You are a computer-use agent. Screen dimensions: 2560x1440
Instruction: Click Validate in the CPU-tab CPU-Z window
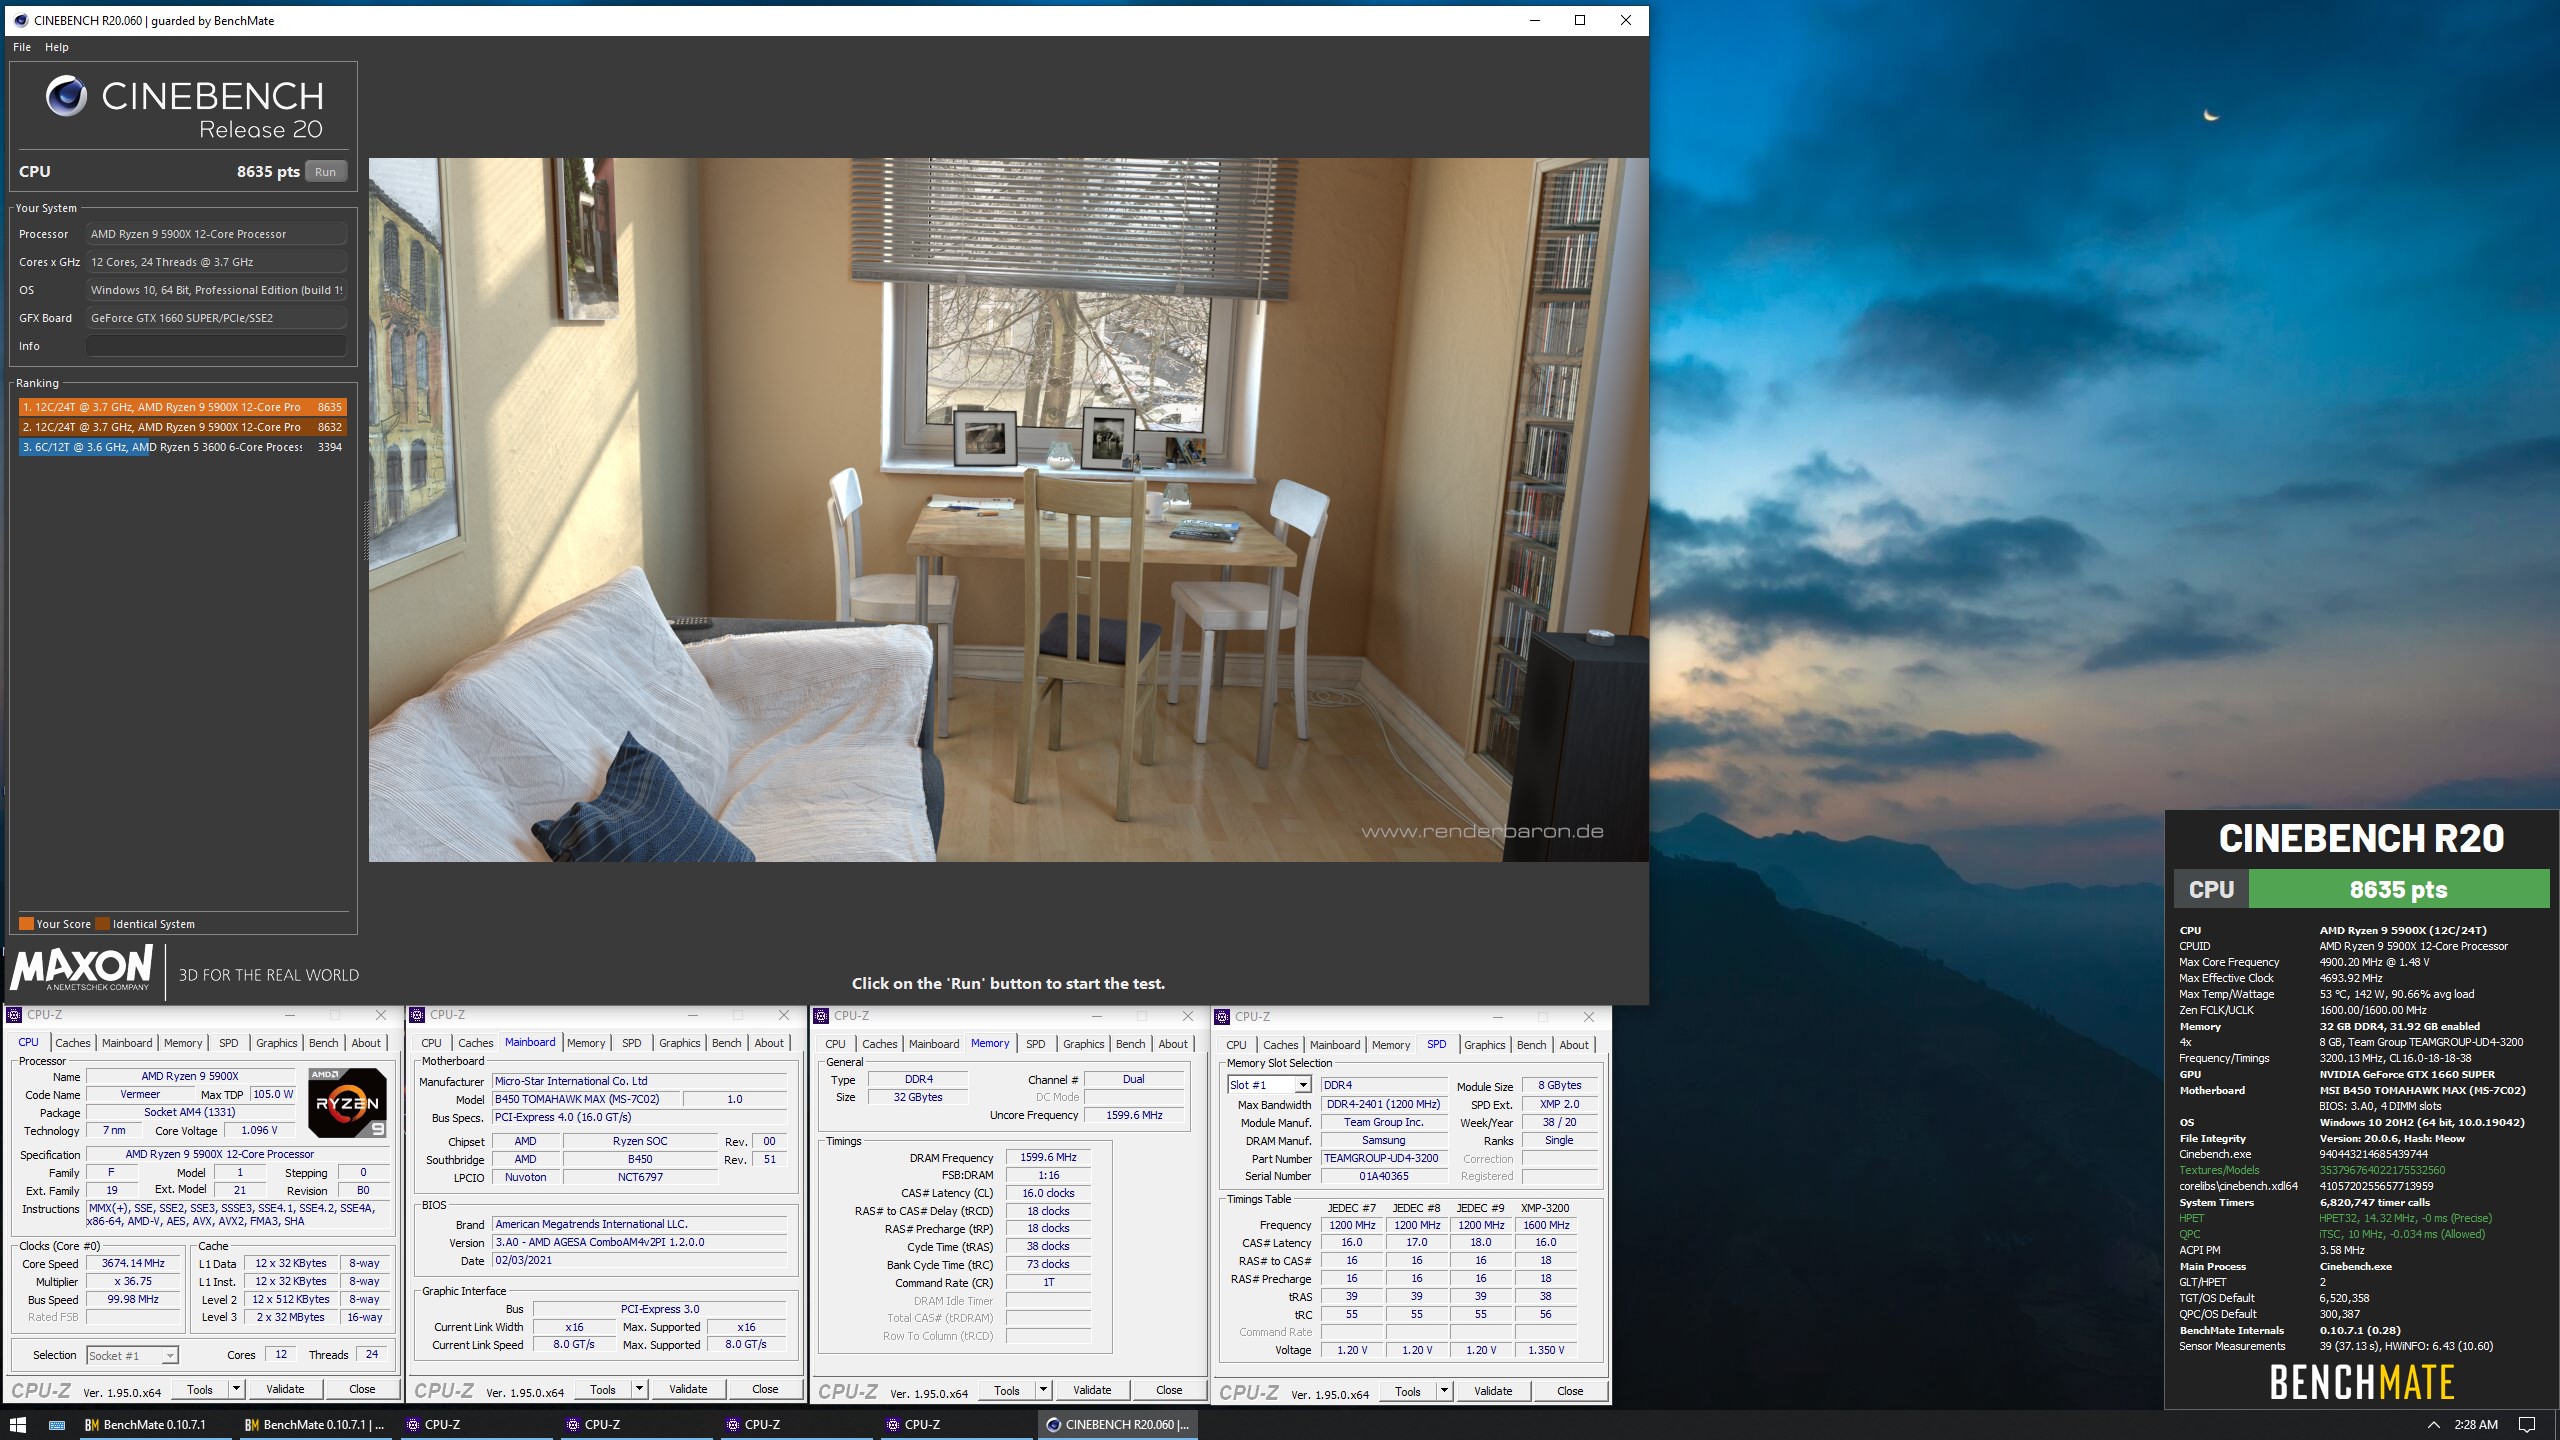[x=285, y=1389]
